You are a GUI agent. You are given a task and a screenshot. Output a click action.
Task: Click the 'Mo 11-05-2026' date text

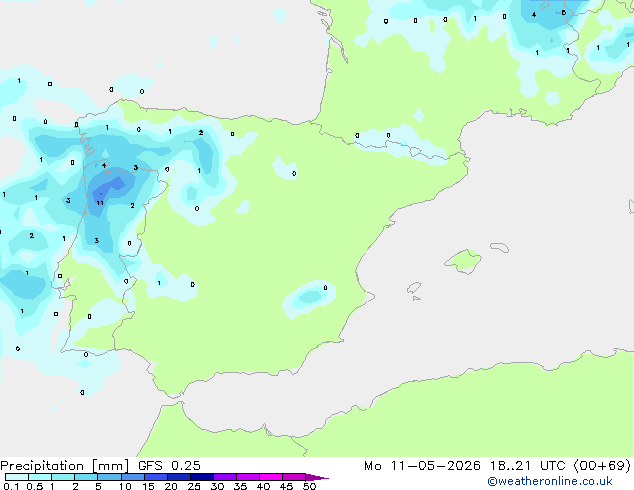point(422,466)
